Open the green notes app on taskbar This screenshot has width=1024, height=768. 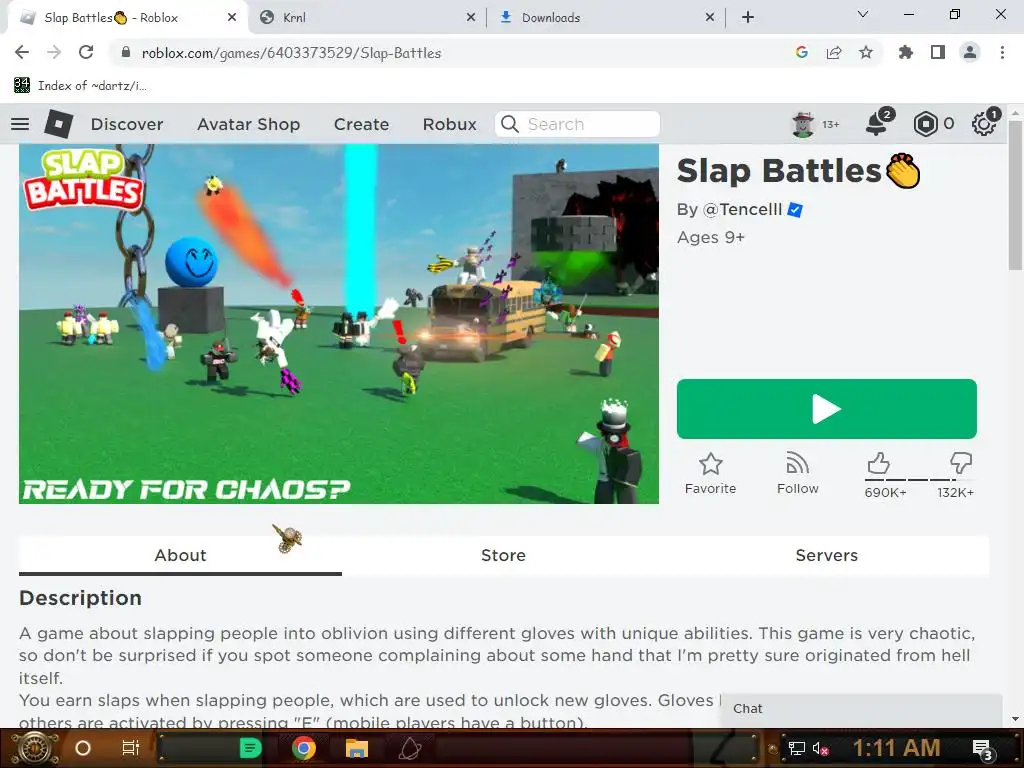click(x=250, y=748)
